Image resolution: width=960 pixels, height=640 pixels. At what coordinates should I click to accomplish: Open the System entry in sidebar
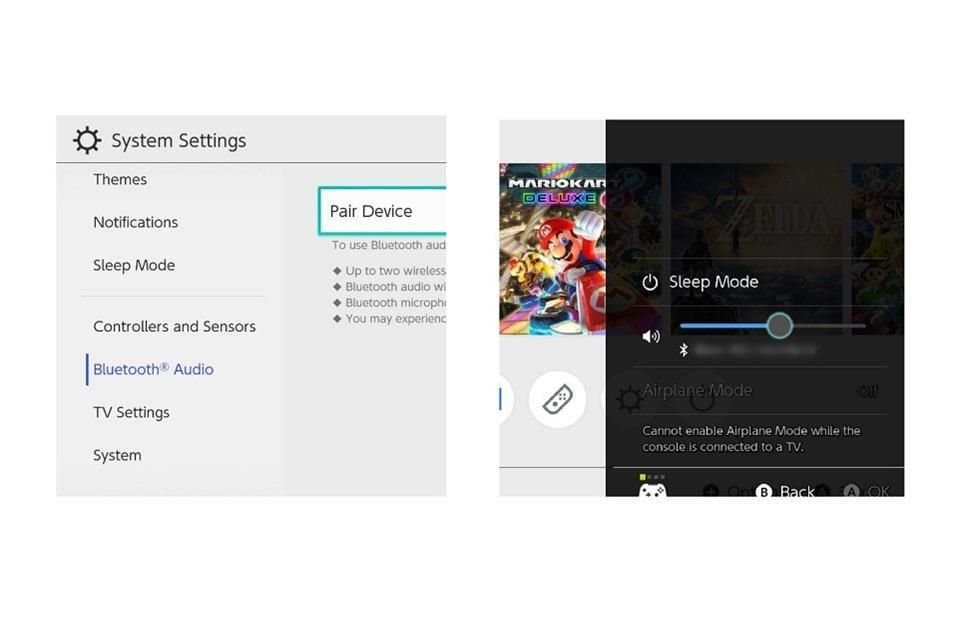point(117,455)
